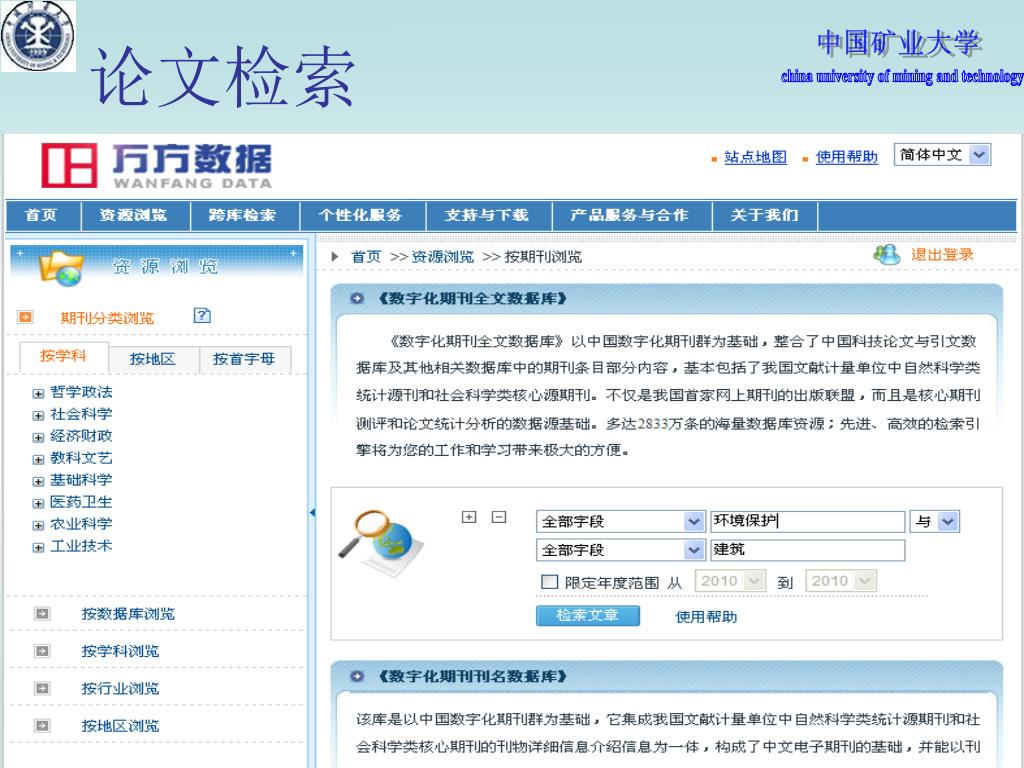Add a search row with plus icon
This screenshot has height=768, width=1024.
pos(469,517)
